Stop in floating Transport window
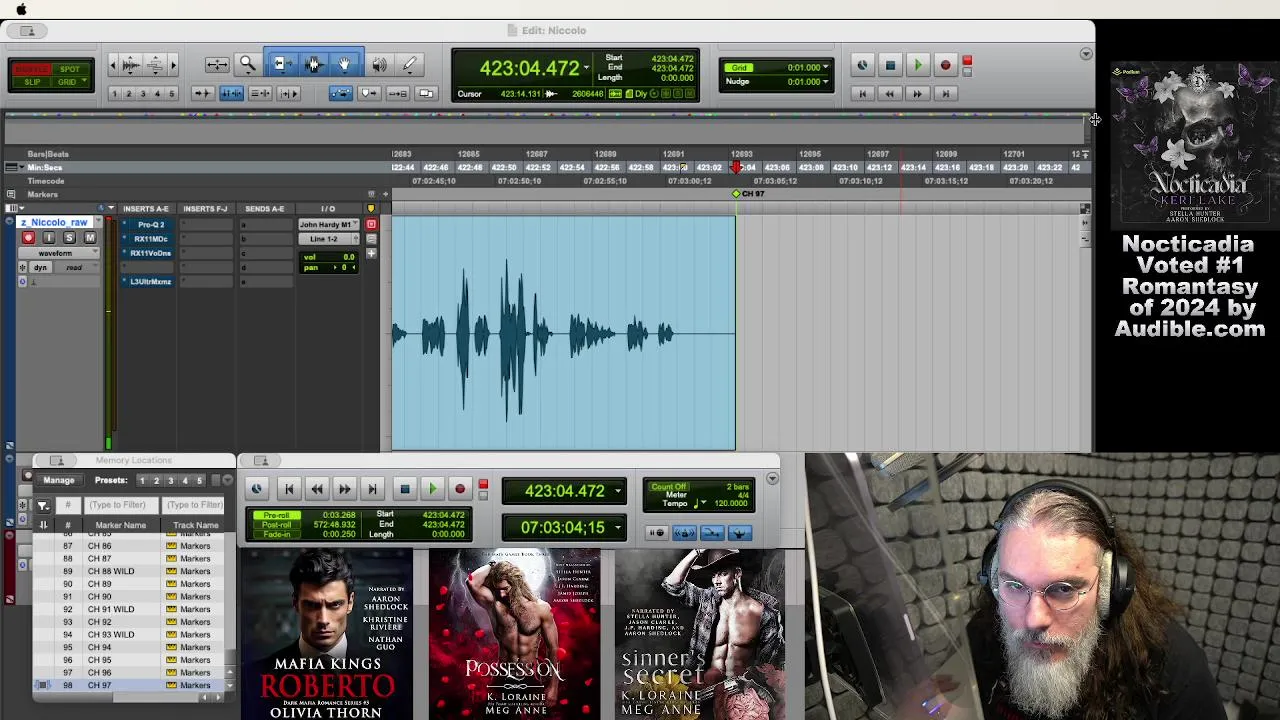The width and height of the screenshot is (1280, 720). point(404,489)
